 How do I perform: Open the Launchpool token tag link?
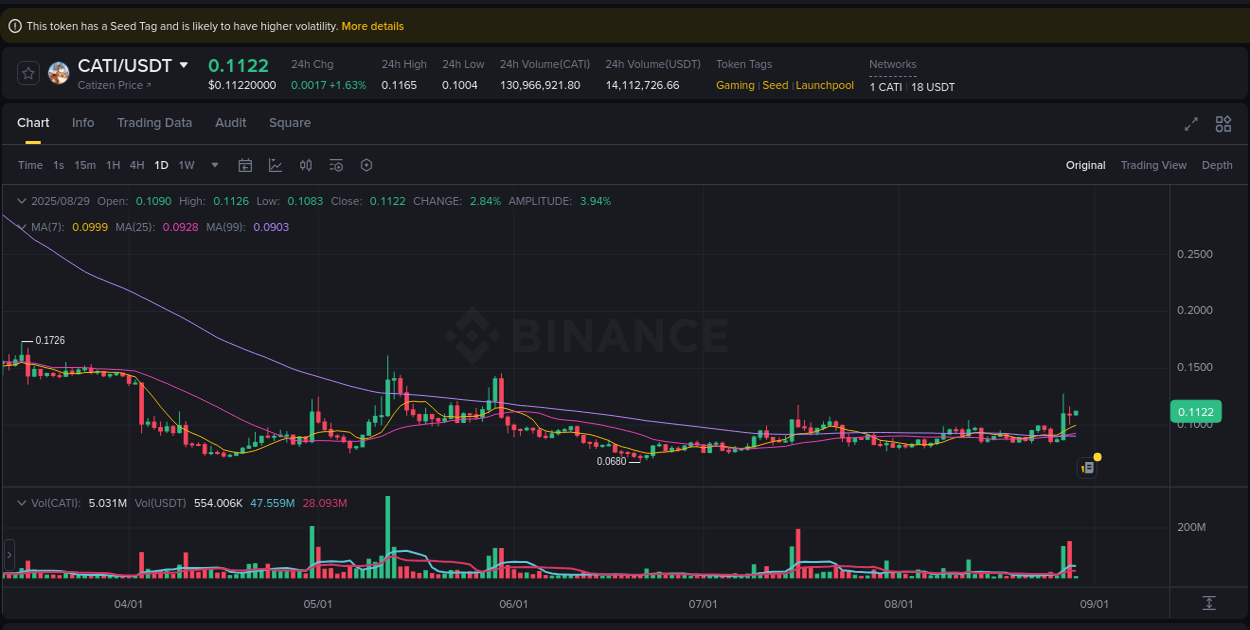(824, 85)
